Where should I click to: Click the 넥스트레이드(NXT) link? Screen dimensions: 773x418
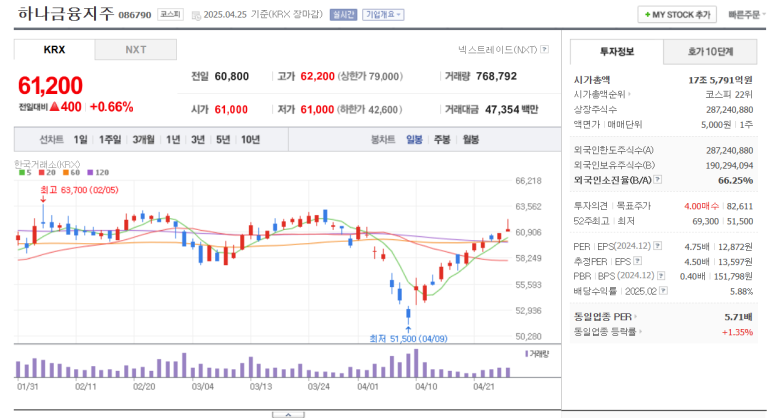coord(497,49)
